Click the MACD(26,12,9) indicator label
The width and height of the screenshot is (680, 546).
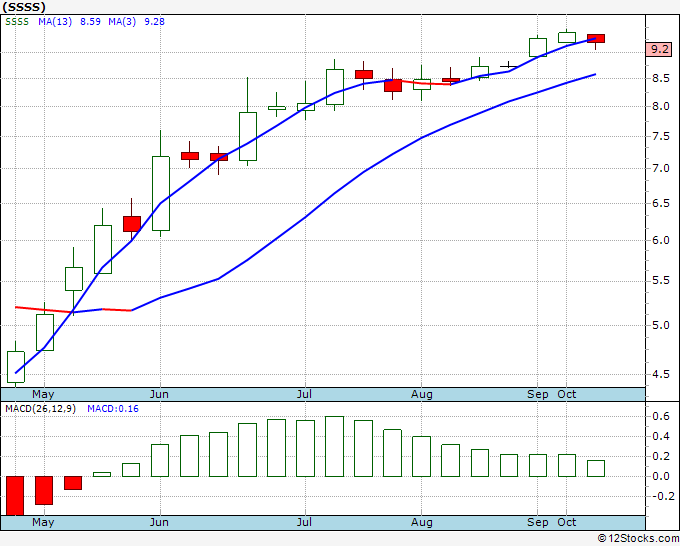tap(40, 409)
